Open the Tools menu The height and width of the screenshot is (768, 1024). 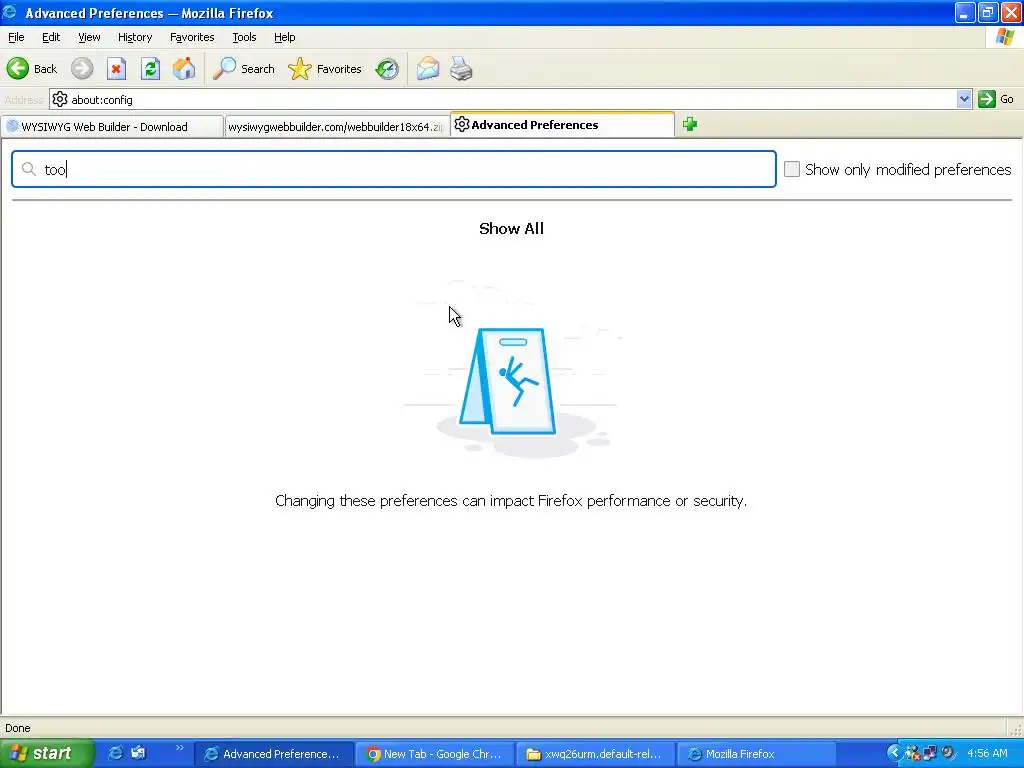[244, 37]
